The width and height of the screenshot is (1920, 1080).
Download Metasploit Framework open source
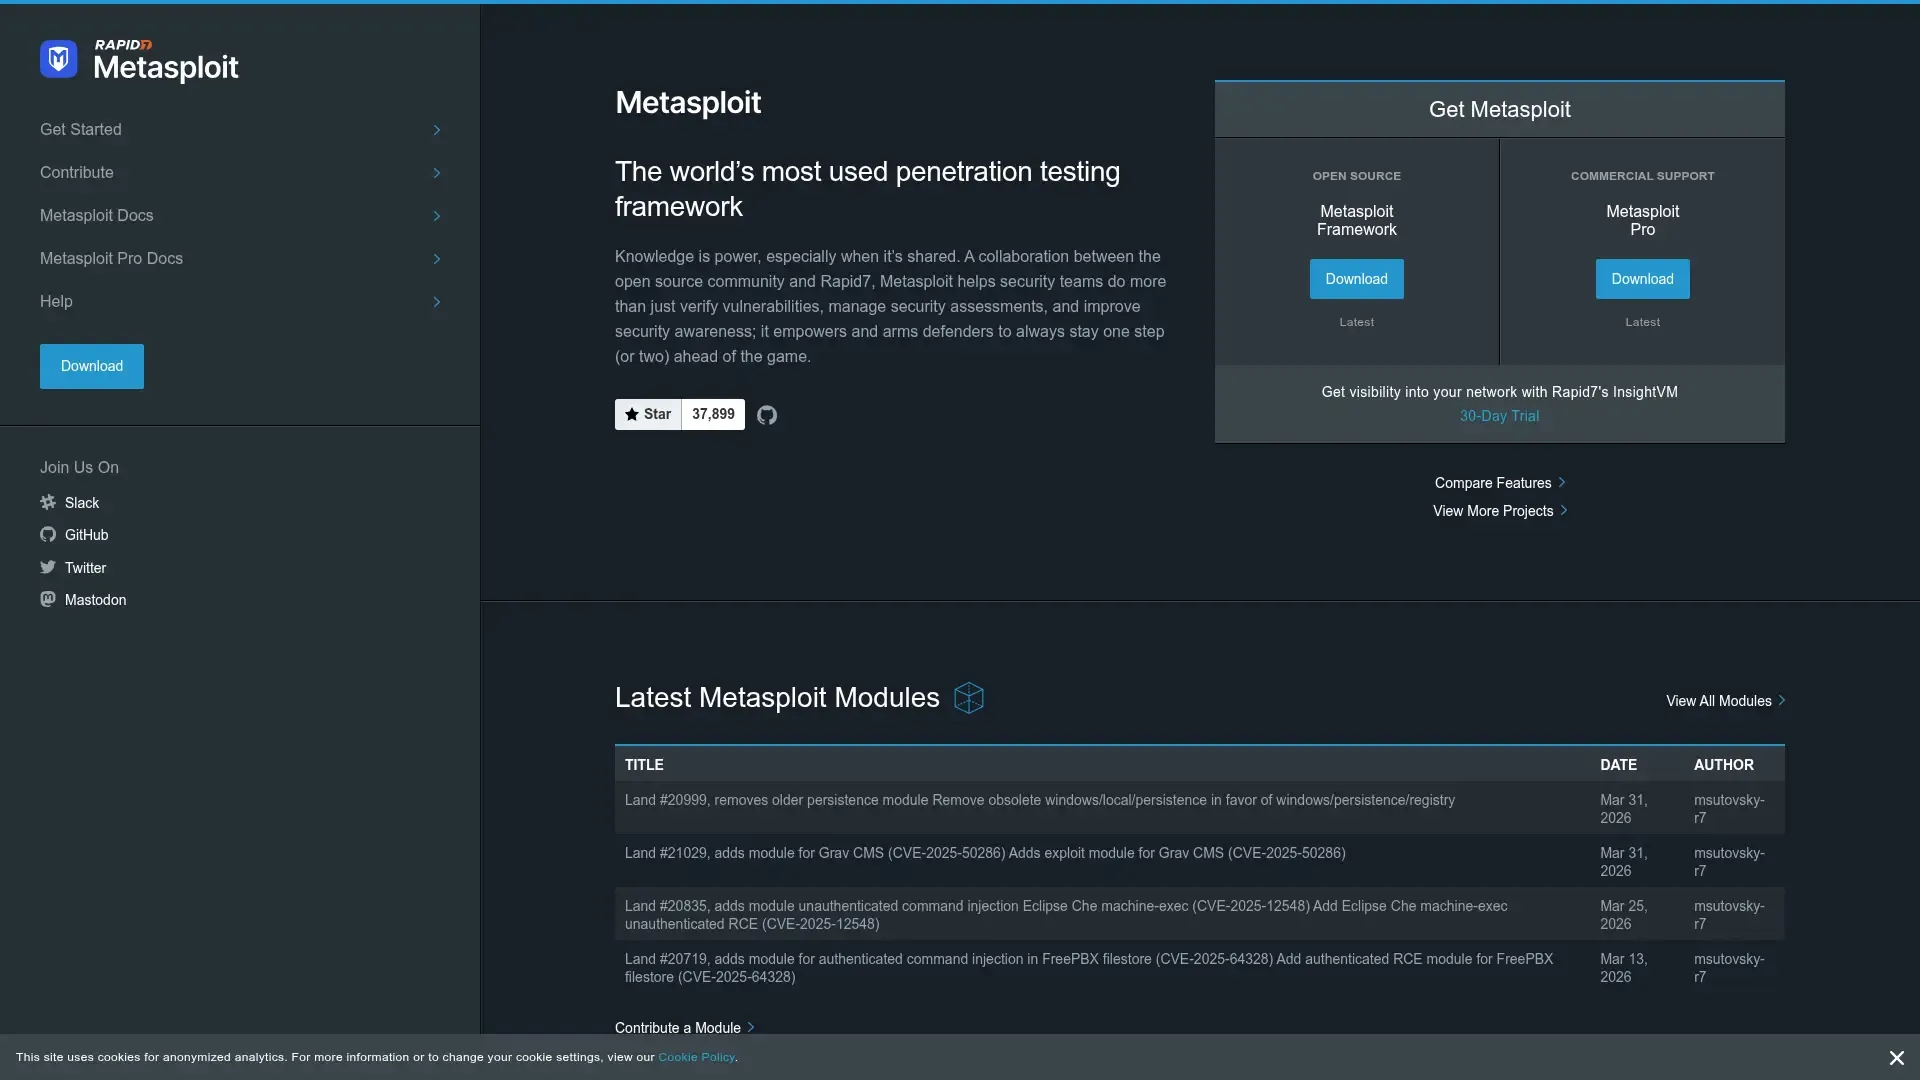point(1356,279)
